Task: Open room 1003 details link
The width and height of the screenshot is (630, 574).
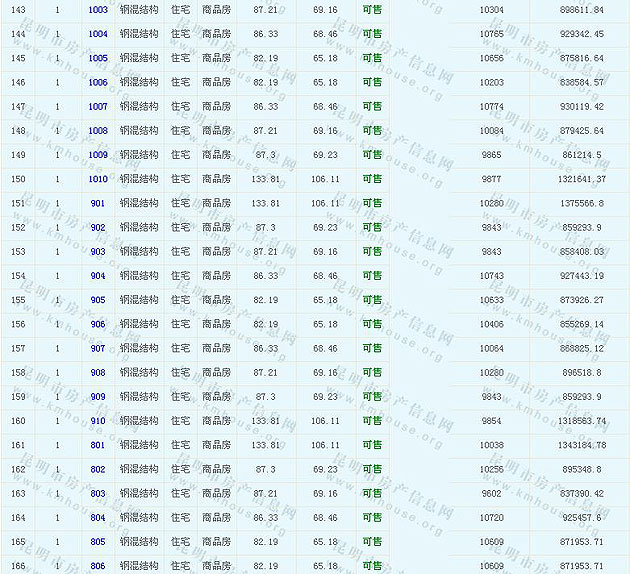Action: click(97, 10)
